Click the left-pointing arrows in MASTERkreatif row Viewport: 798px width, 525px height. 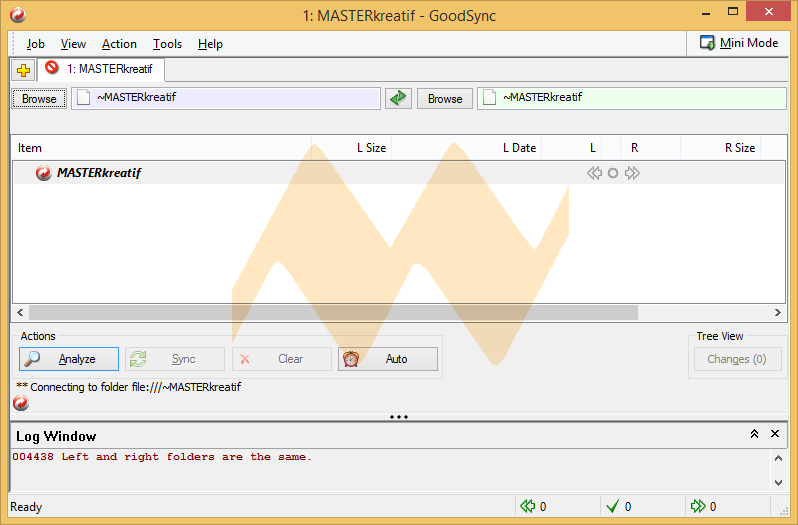pyautogui.click(x=594, y=173)
